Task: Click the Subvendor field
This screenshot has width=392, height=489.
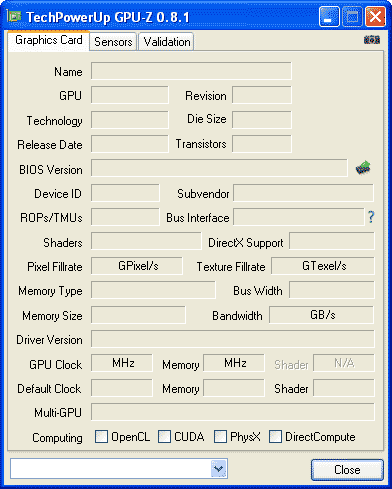Action: (303, 193)
